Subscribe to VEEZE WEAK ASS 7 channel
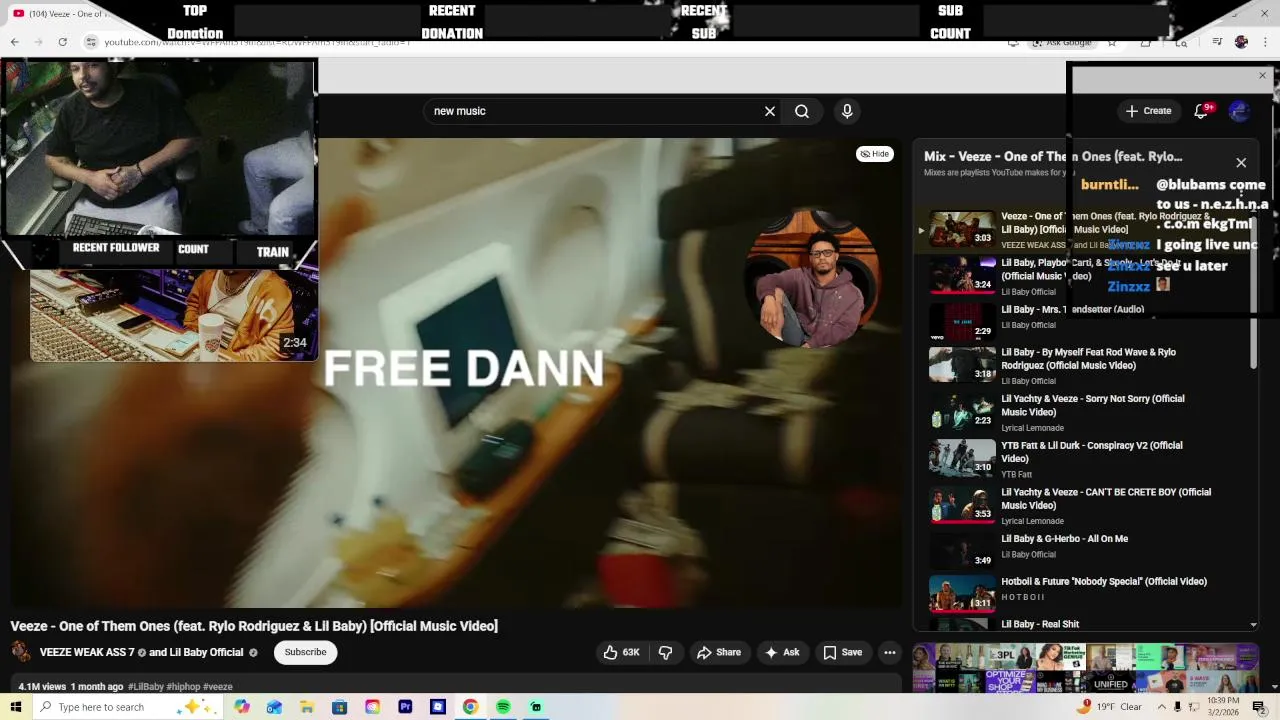Screen dimensions: 1280x720 305,652
